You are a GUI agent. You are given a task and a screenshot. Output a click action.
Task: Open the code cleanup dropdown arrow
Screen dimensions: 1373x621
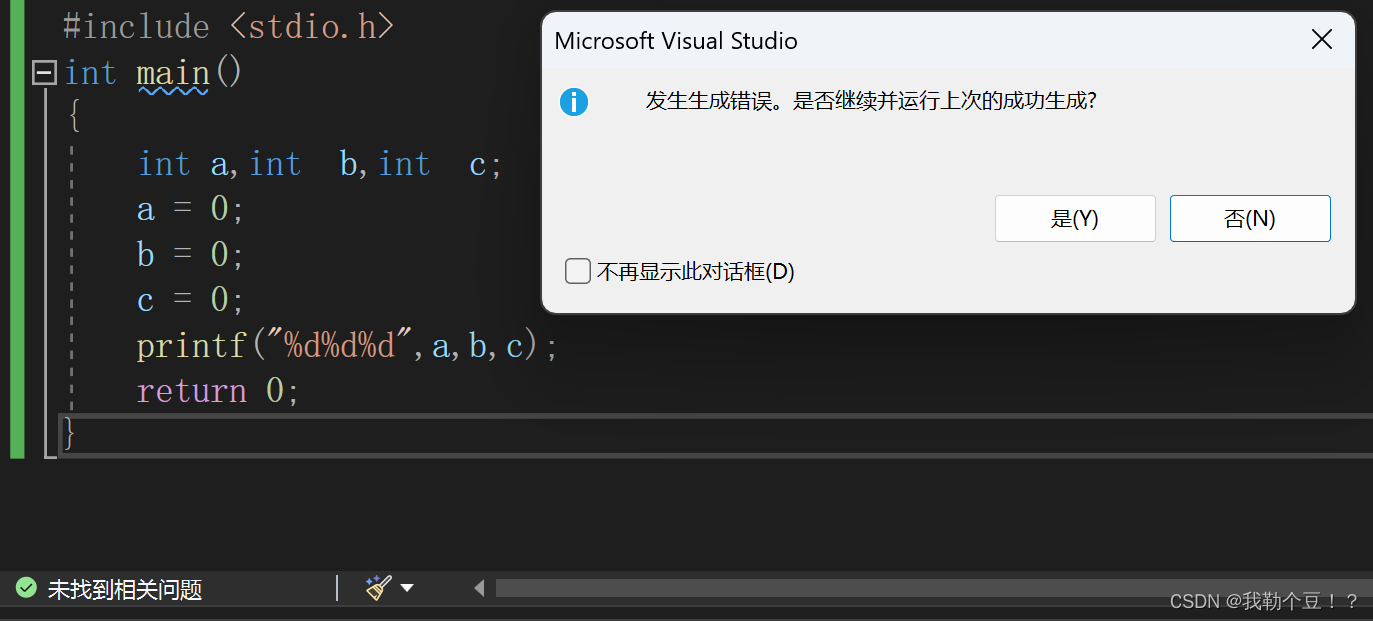click(x=407, y=588)
